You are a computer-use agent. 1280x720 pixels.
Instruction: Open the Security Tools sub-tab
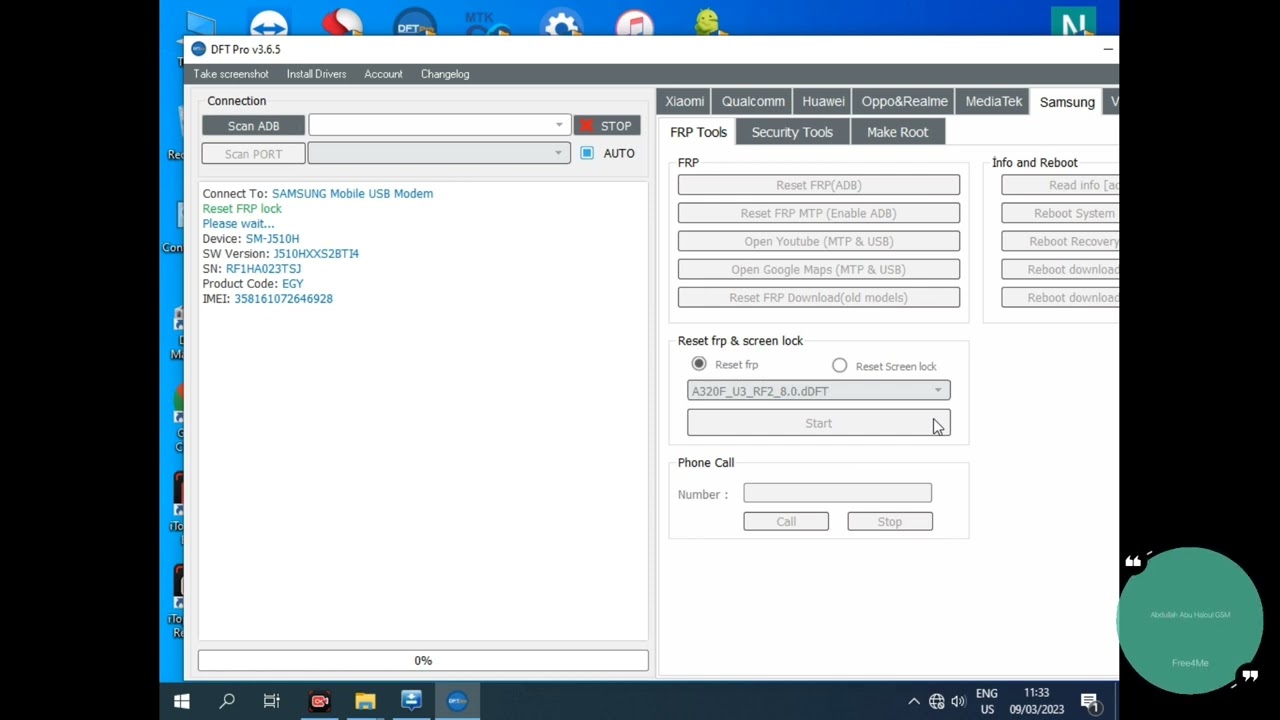click(x=792, y=132)
